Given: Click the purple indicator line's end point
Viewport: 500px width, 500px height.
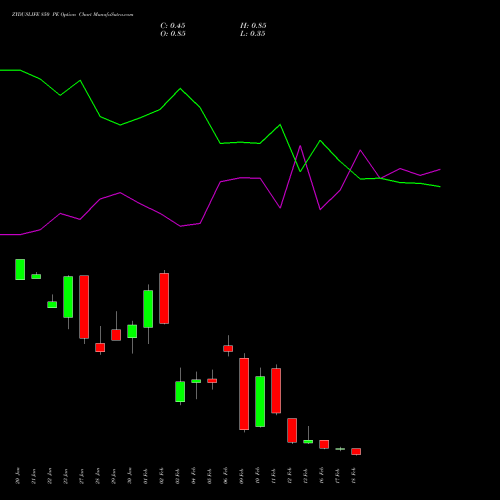Looking at the screenshot, I should (440, 169).
